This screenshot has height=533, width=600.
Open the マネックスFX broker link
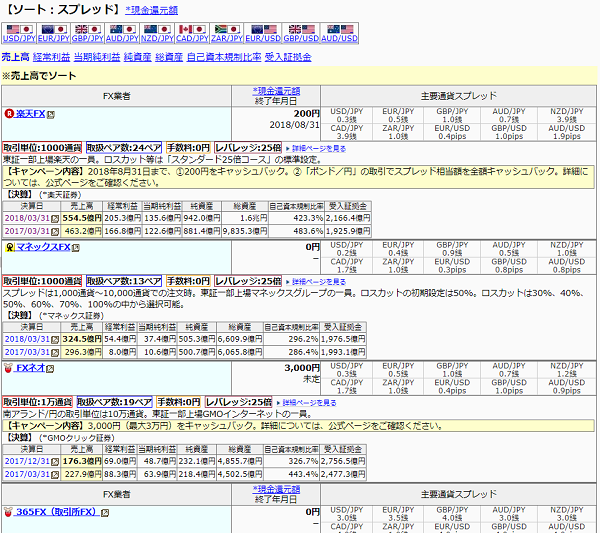pyautogui.click(x=43, y=247)
